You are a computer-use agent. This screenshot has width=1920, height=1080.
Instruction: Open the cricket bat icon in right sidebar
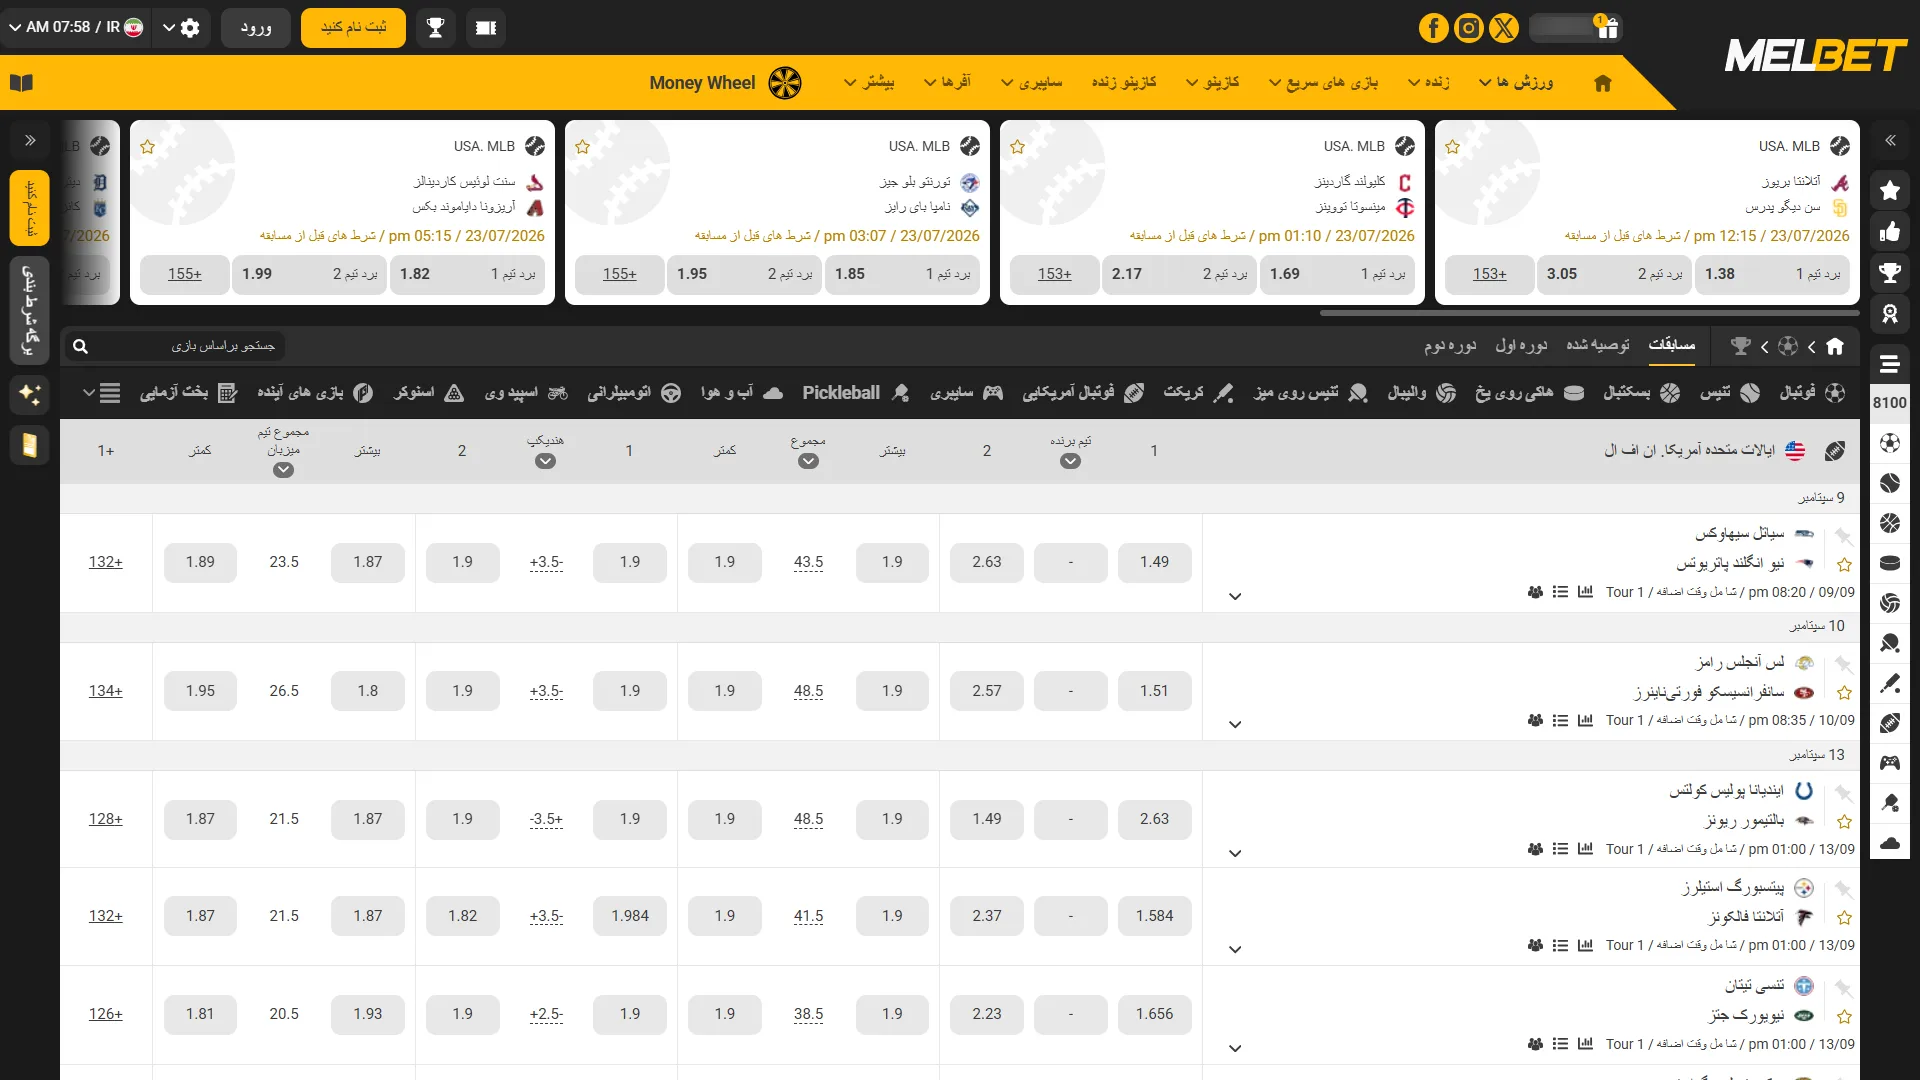1890,683
